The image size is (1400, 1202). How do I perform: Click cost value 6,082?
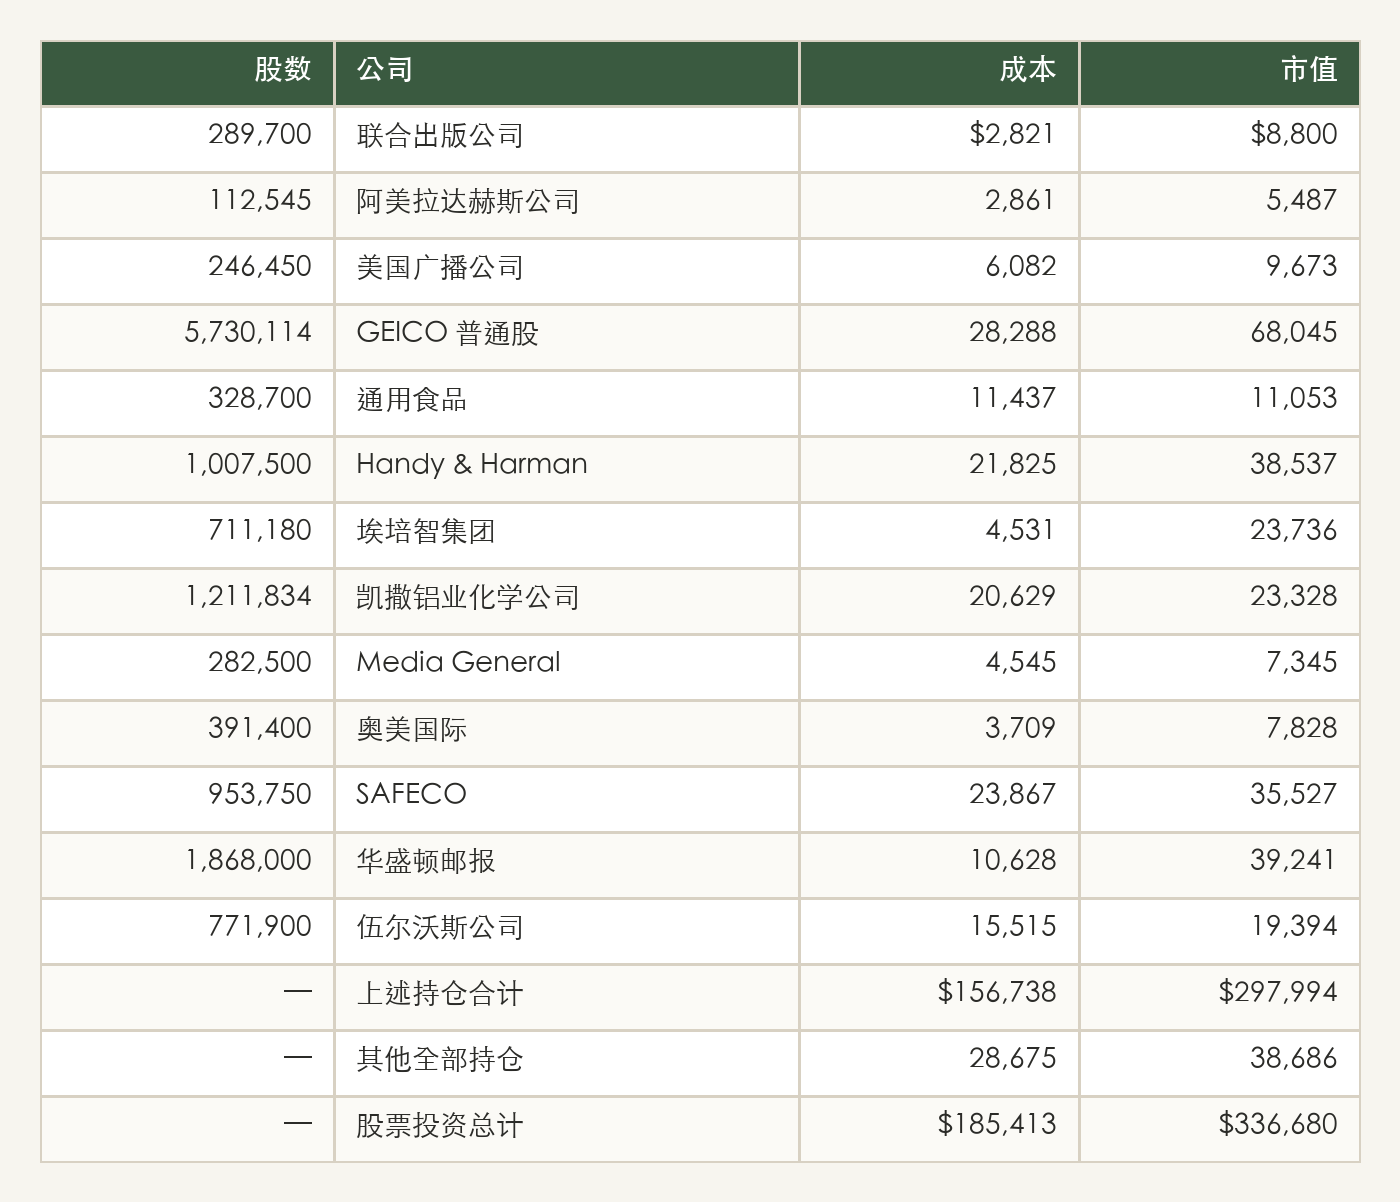coord(1021,267)
